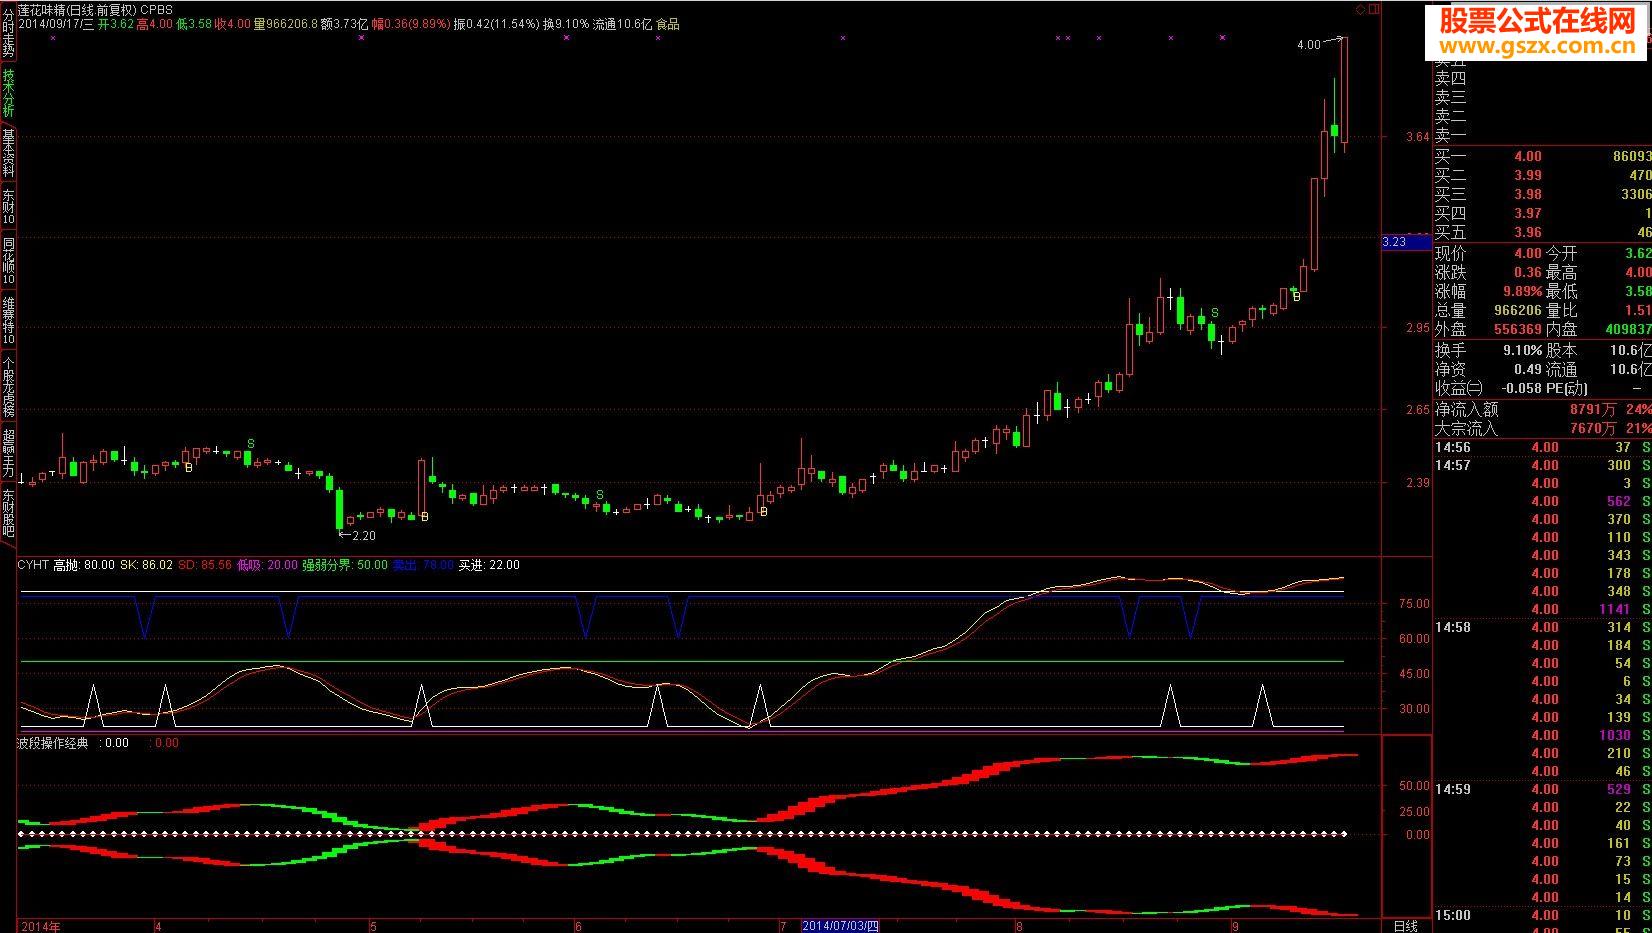The height and width of the screenshot is (933, 1652).
Task: Click the CYHT indicator name label
Action: coord(33,565)
